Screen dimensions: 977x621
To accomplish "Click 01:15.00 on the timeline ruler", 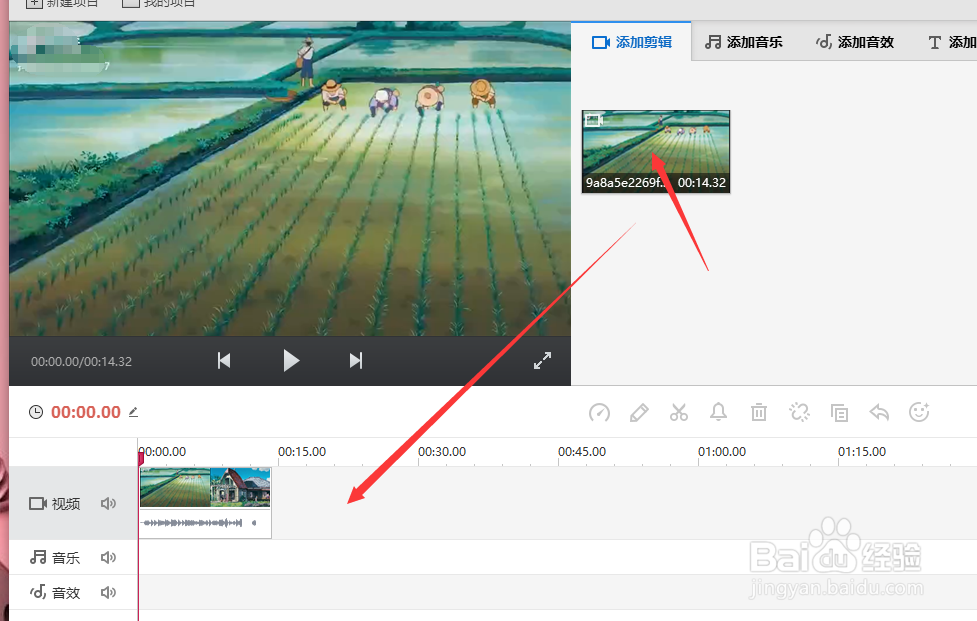I will tap(862, 452).
